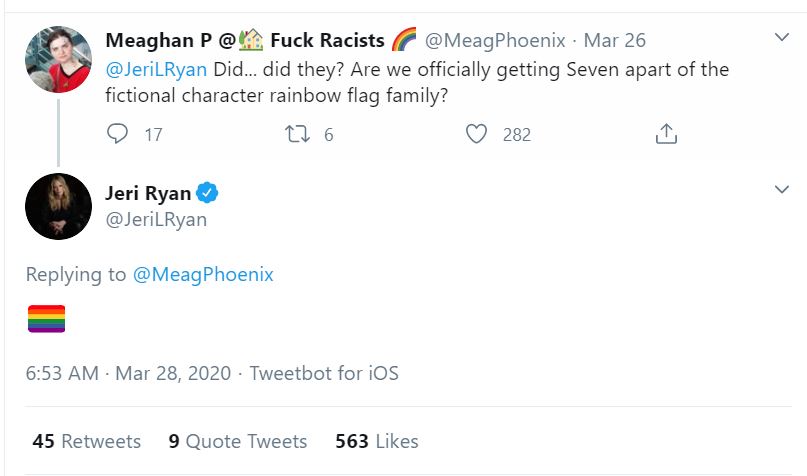Follow the @MeagPhoenix link in Replying to
This screenshot has width=807, height=476.
click(x=203, y=274)
